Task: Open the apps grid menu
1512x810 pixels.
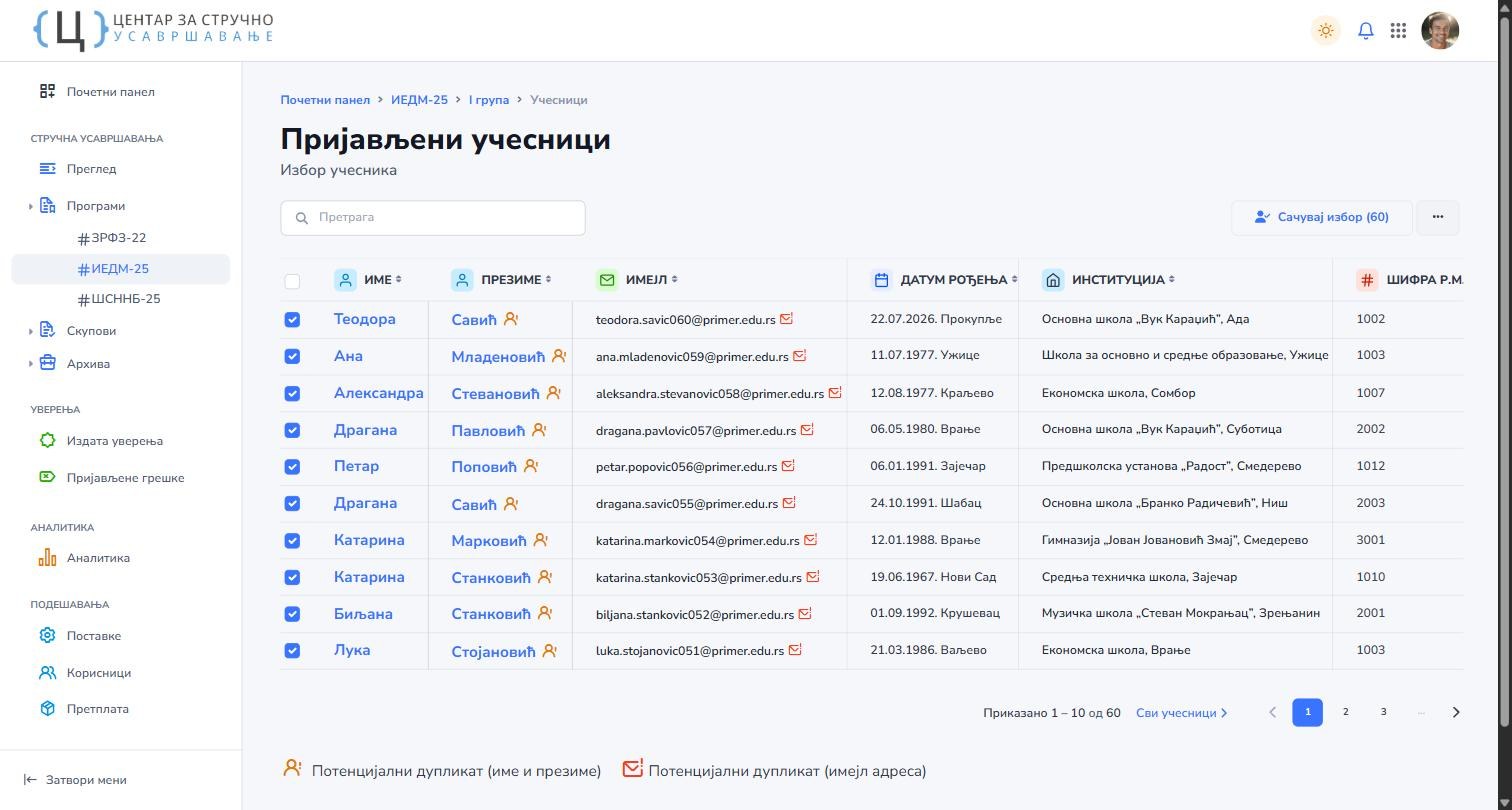Action: (1399, 30)
